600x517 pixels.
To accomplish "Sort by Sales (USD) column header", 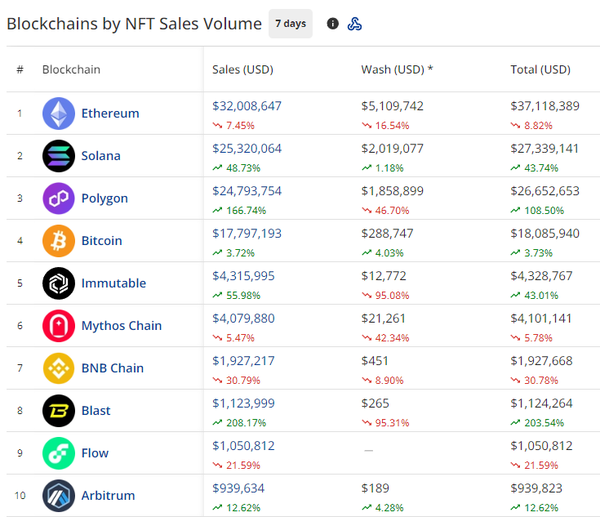I will tap(243, 70).
